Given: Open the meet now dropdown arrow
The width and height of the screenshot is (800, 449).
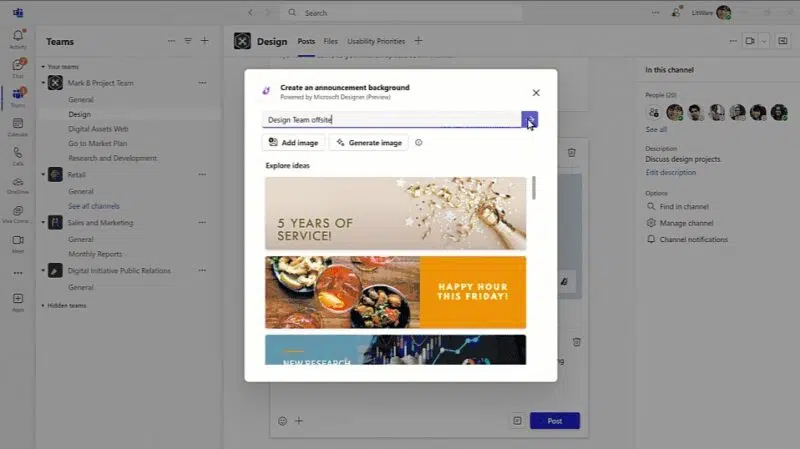Looking at the screenshot, I should [x=764, y=41].
